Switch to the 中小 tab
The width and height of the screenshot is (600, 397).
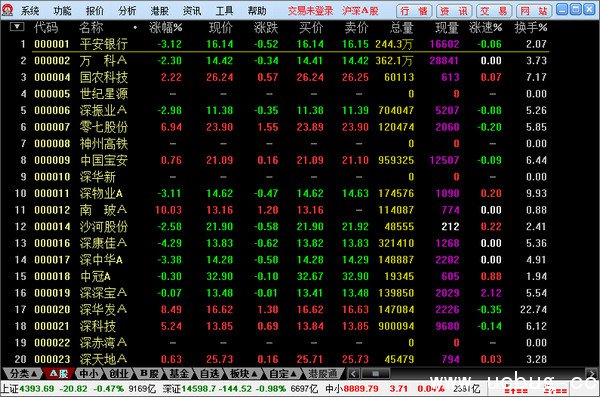click(x=89, y=374)
